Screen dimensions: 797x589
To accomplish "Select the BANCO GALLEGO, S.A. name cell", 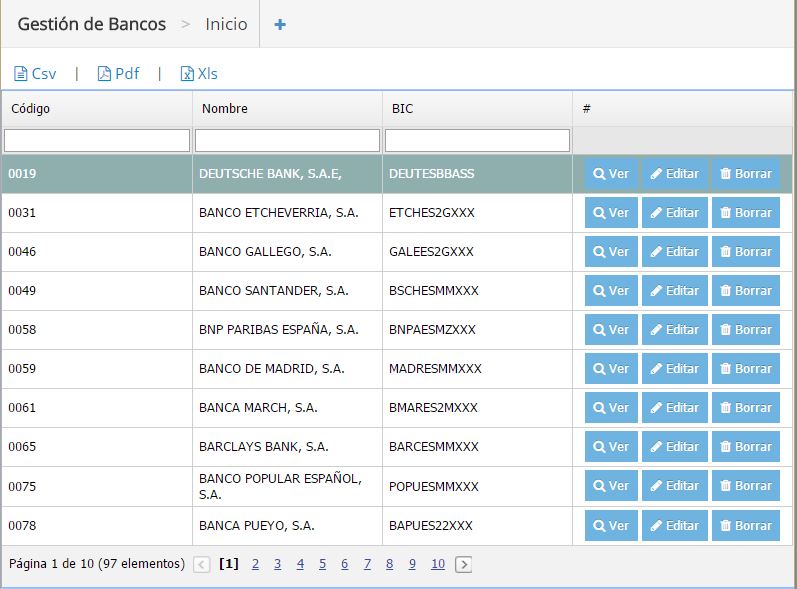I will coord(287,252).
